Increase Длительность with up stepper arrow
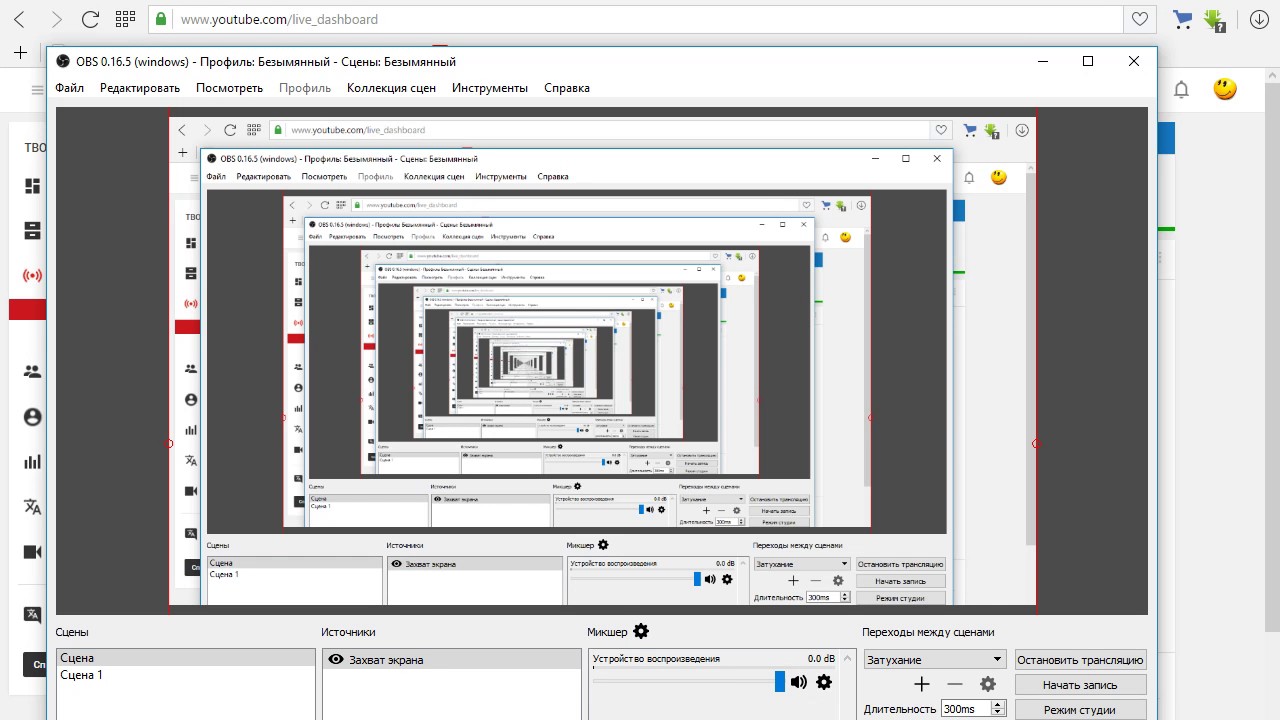Image resolution: width=1280 pixels, height=720 pixels. click(997, 704)
